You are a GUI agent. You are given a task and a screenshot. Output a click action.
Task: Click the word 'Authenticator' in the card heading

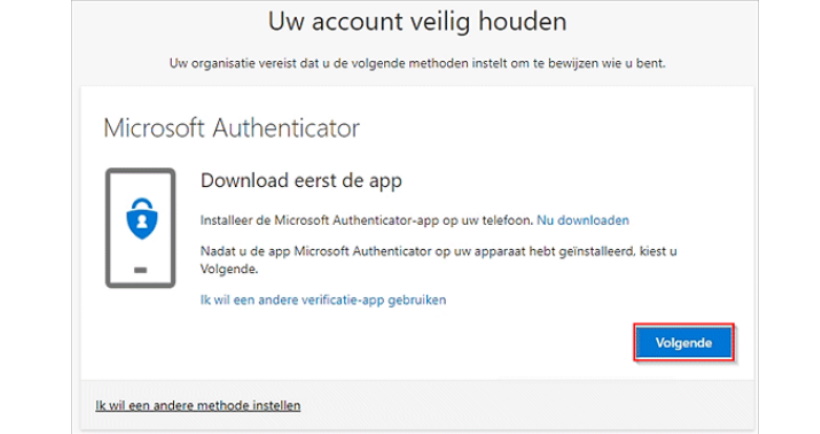pyautogui.click(x=286, y=128)
